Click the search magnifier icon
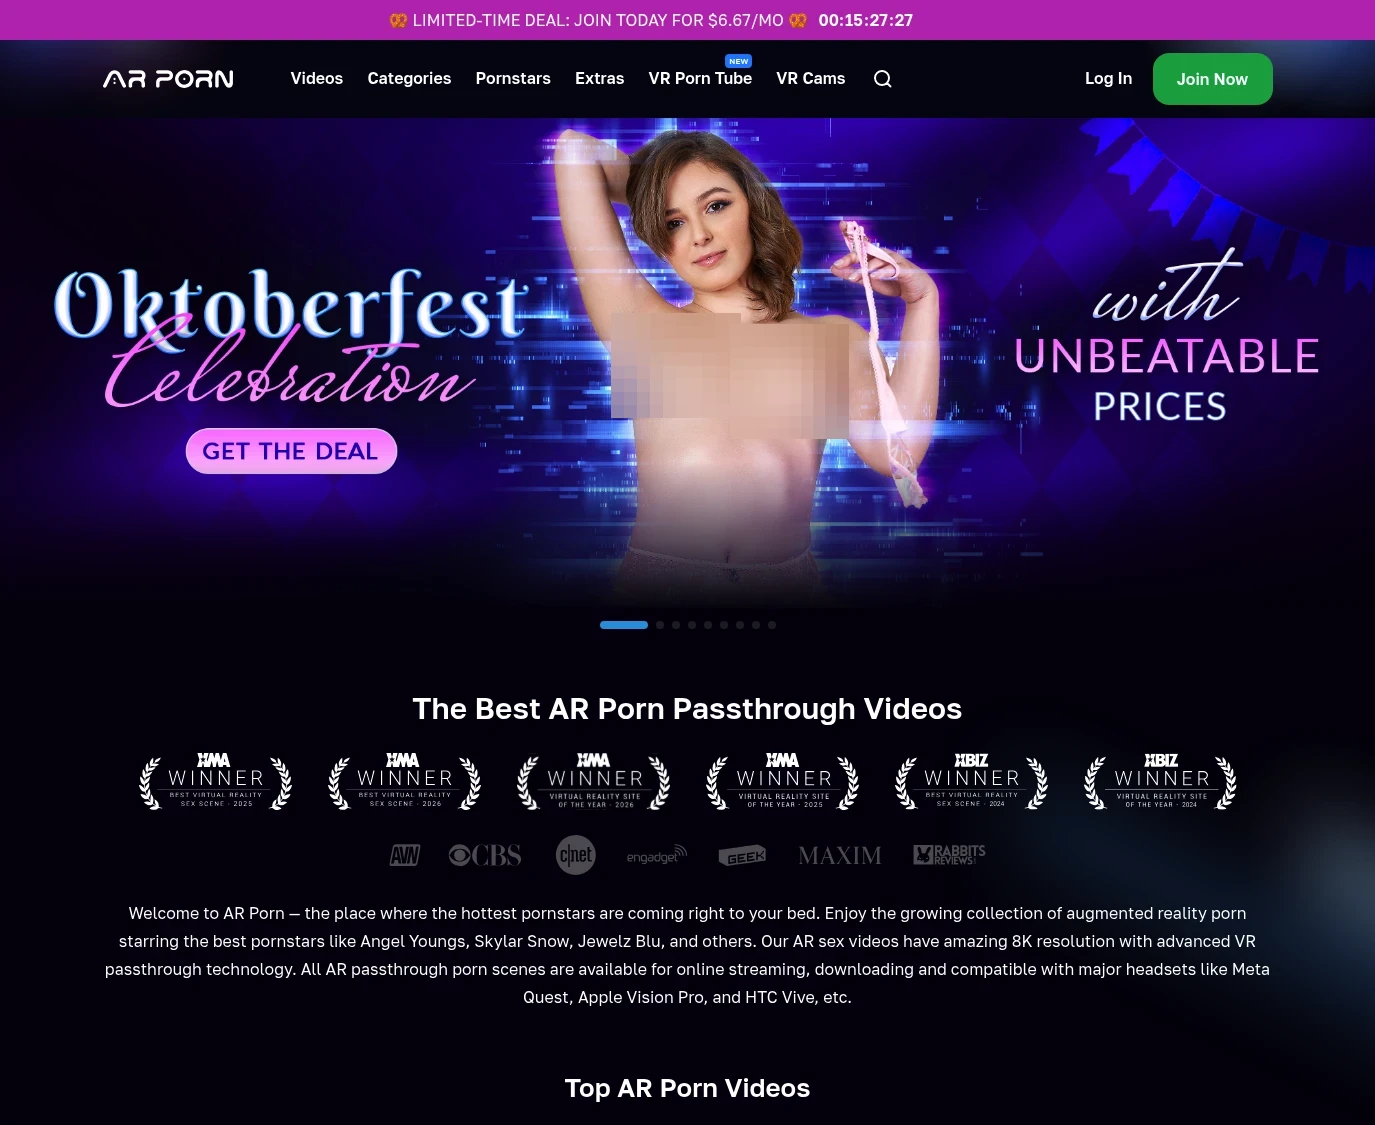1375x1125 pixels. pos(882,79)
